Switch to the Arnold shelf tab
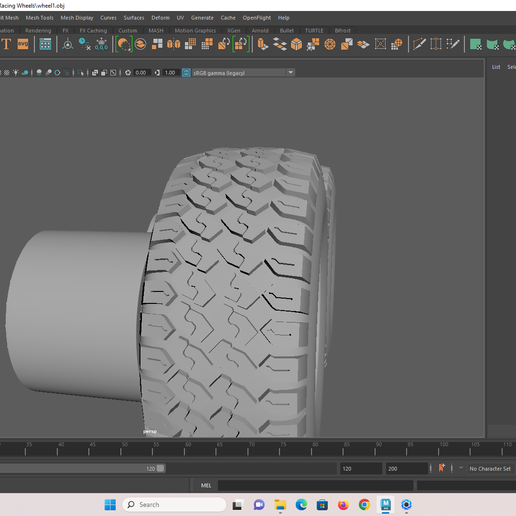Image resolution: width=516 pixels, height=516 pixels. 260,30
